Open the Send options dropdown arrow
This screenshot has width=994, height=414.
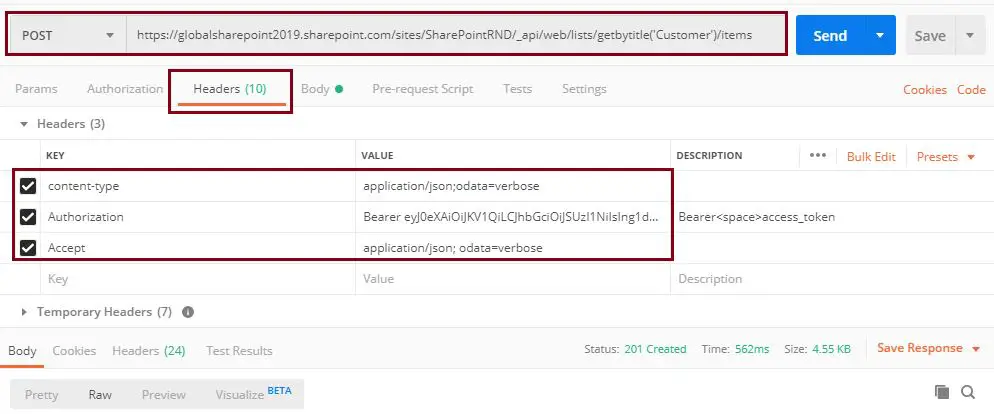(880, 36)
